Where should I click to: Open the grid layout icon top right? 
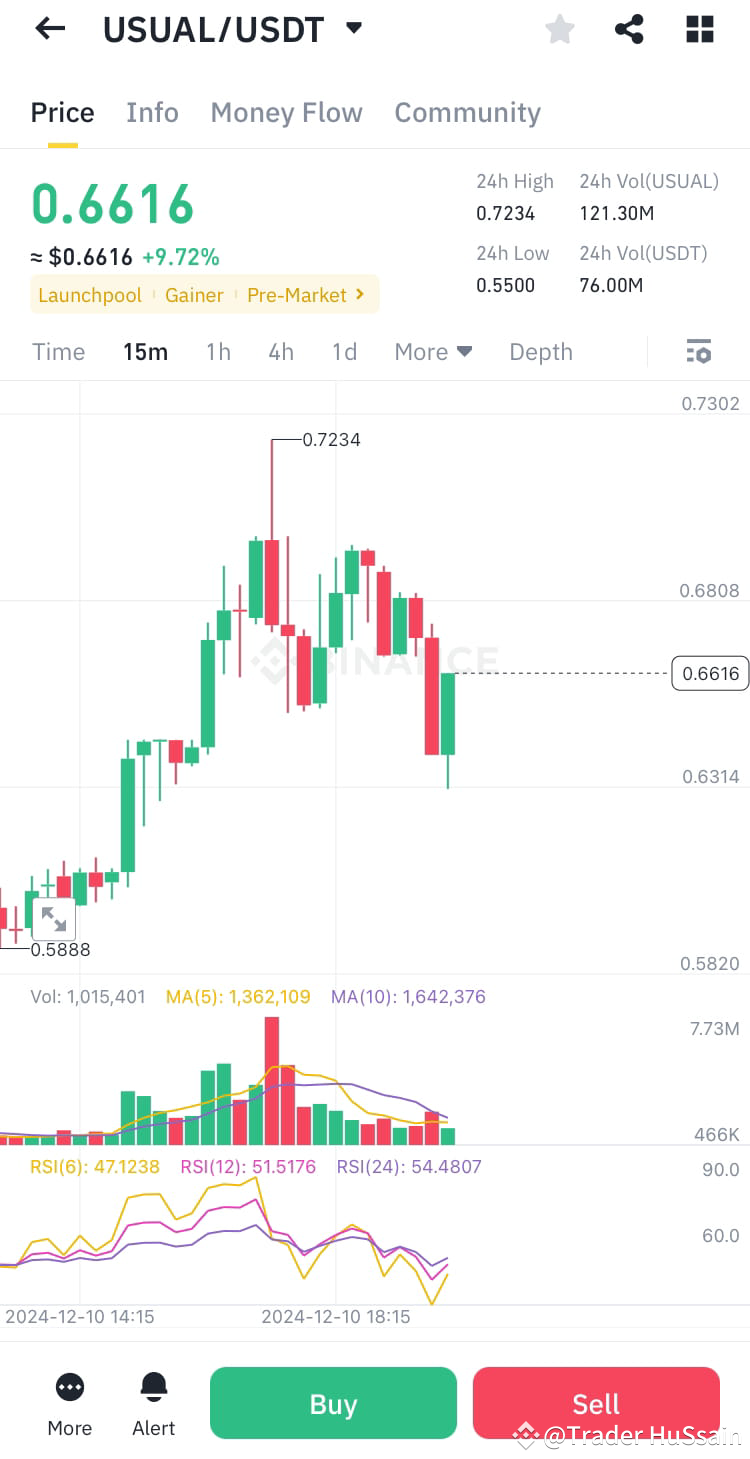click(699, 29)
